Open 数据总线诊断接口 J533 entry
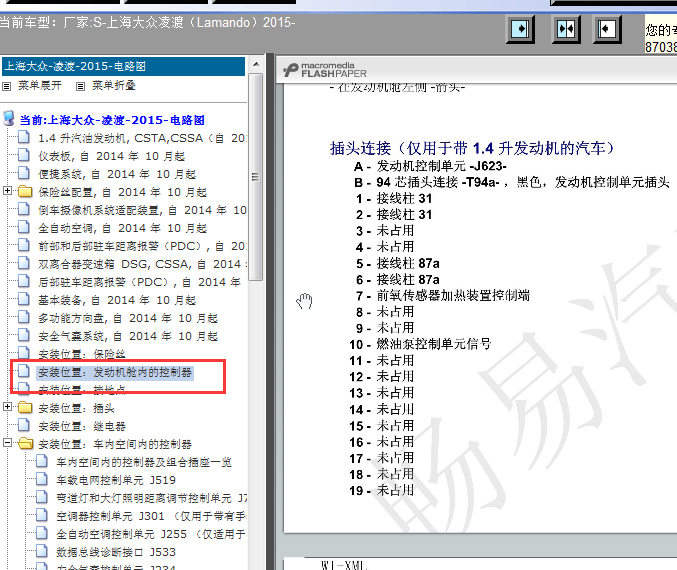 pos(116,552)
